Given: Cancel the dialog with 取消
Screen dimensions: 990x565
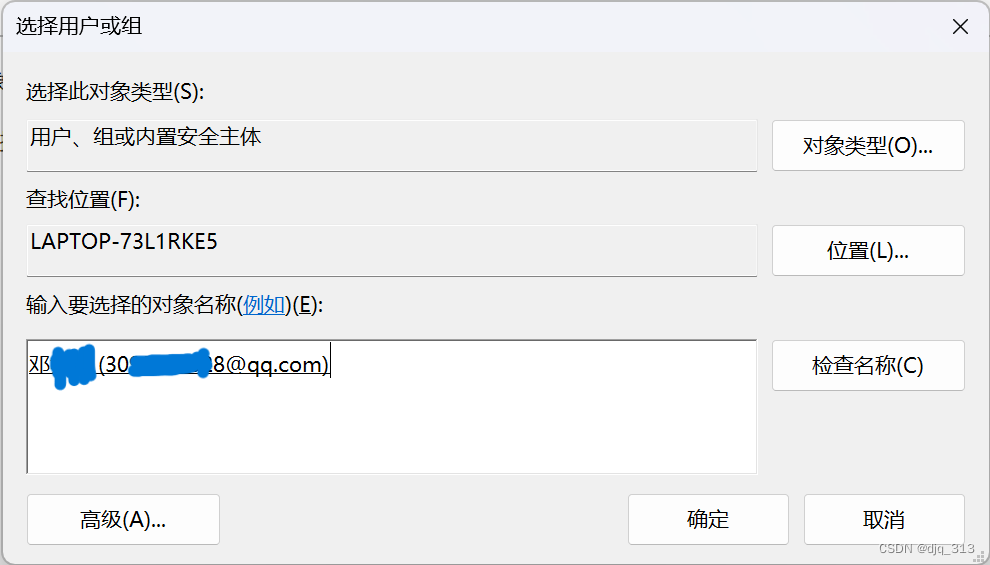Looking at the screenshot, I should tap(884, 520).
